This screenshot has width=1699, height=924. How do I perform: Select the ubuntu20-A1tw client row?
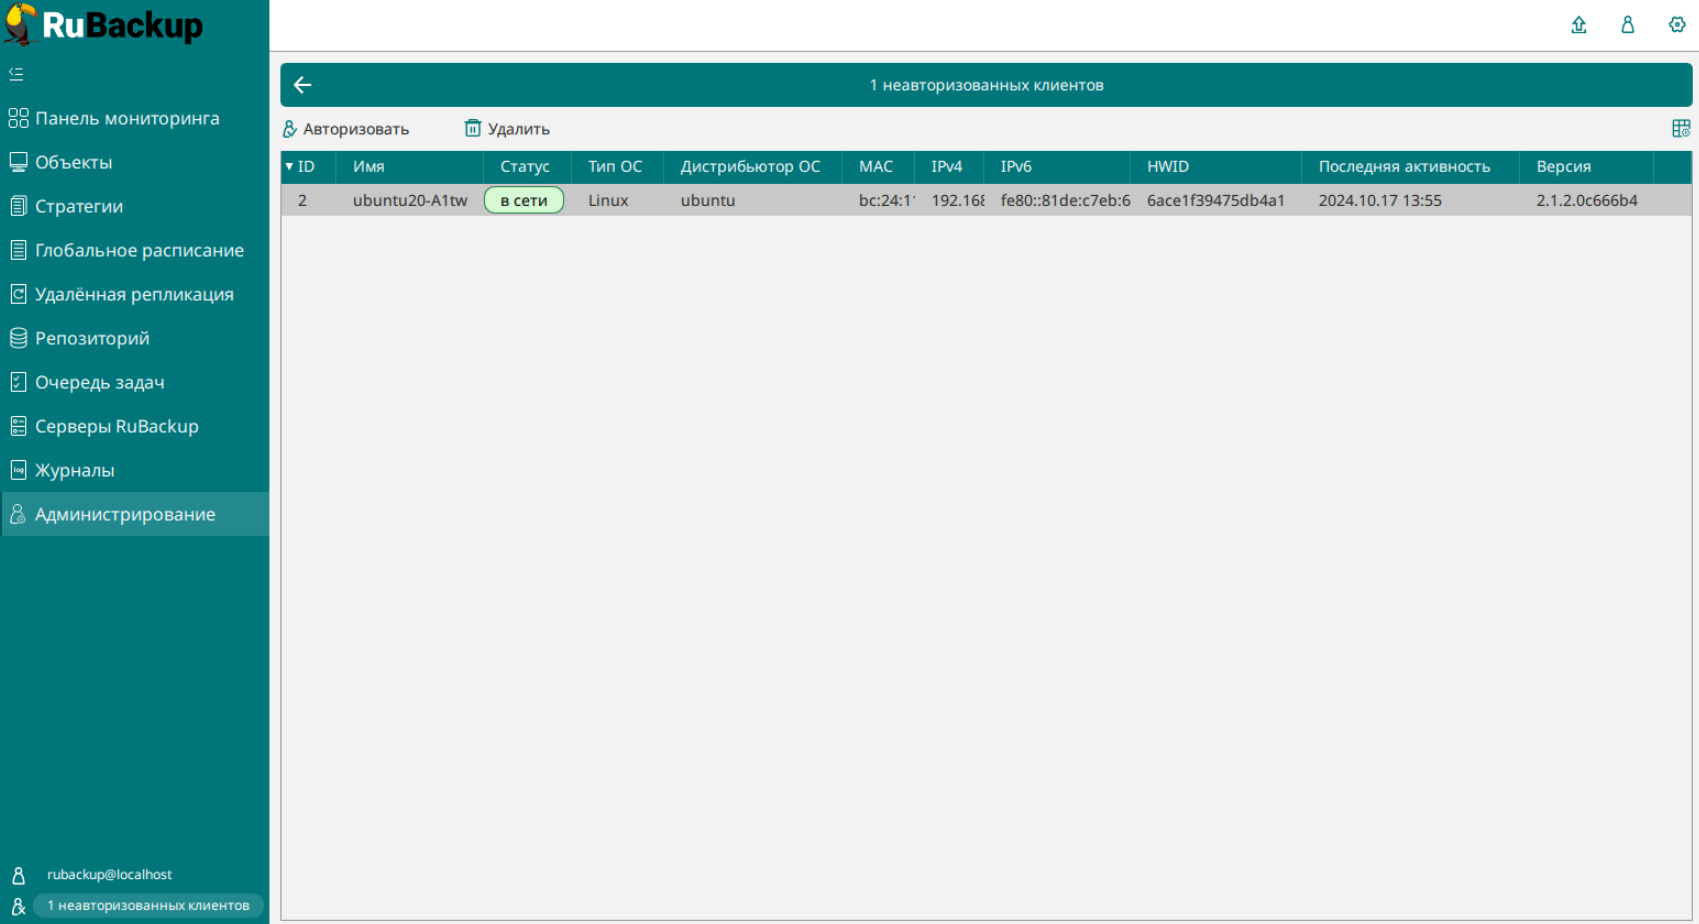(409, 201)
